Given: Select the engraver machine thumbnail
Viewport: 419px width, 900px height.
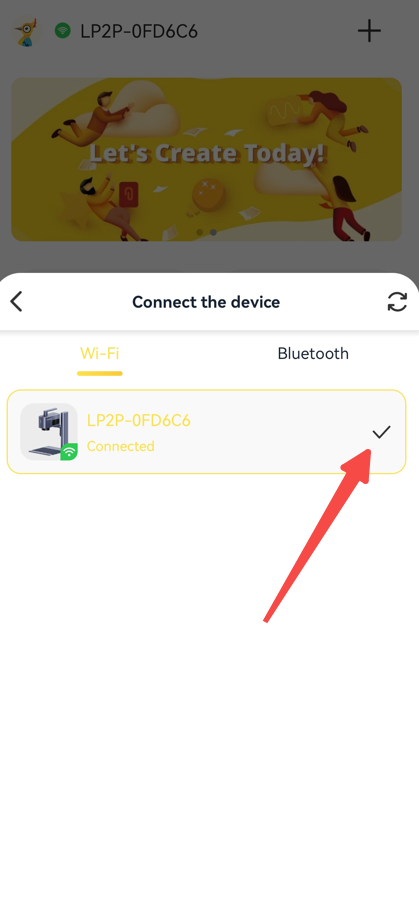Looking at the screenshot, I should pos(49,432).
